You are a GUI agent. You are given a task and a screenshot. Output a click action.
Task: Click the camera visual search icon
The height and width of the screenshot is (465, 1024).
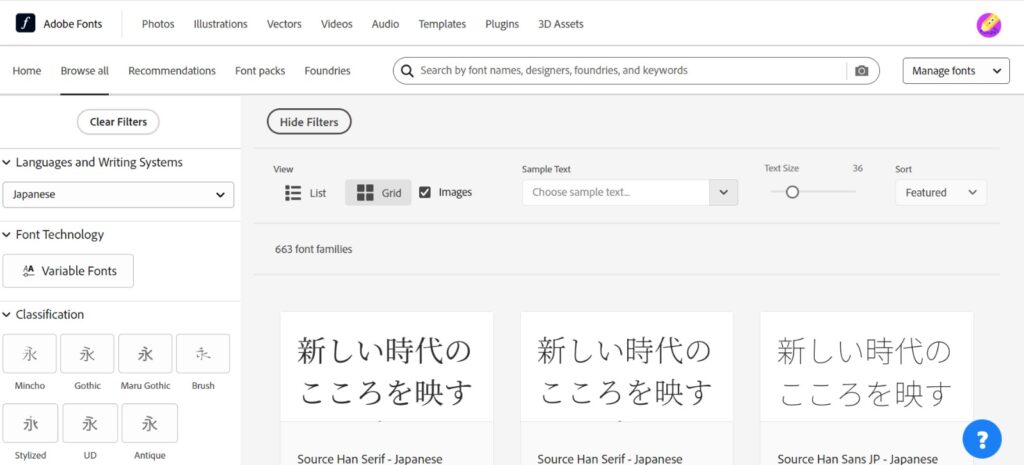[861, 71]
